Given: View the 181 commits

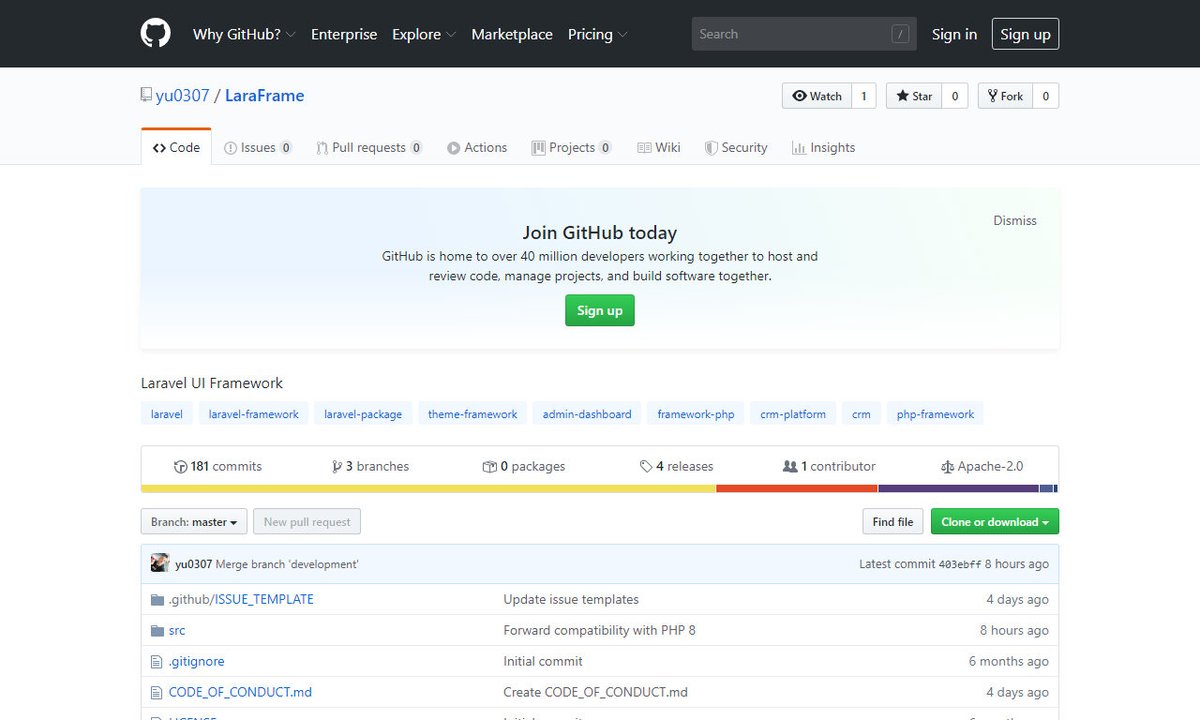Looking at the screenshot, I should (x=218, y=466).
